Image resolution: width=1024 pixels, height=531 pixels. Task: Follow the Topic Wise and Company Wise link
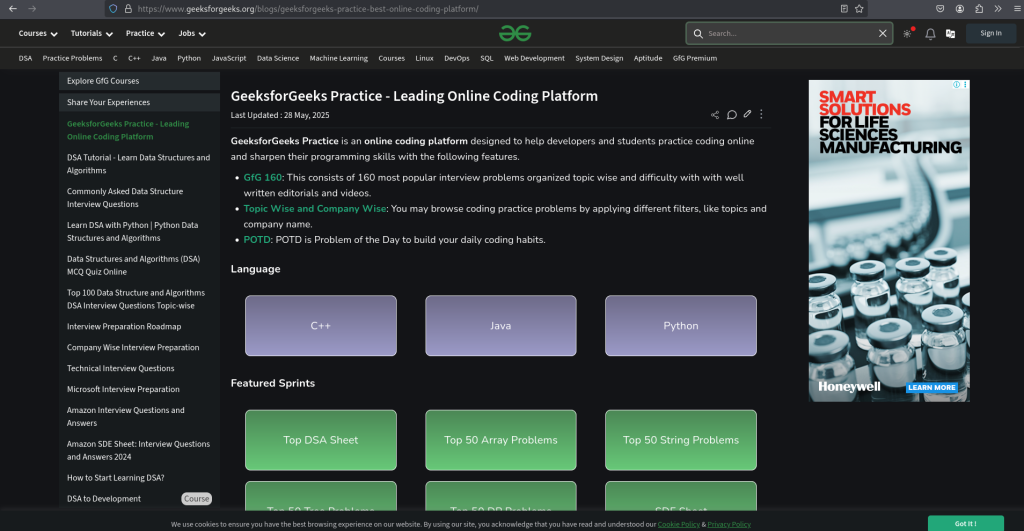tap(315, 209)
